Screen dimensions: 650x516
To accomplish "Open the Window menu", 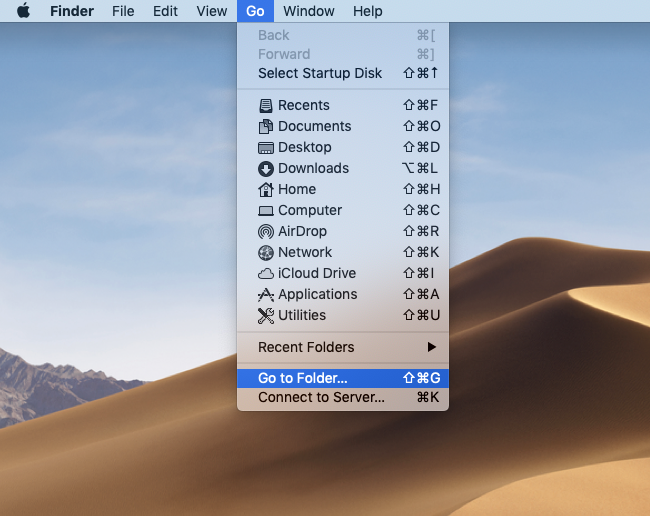I will tap(309, 11).
